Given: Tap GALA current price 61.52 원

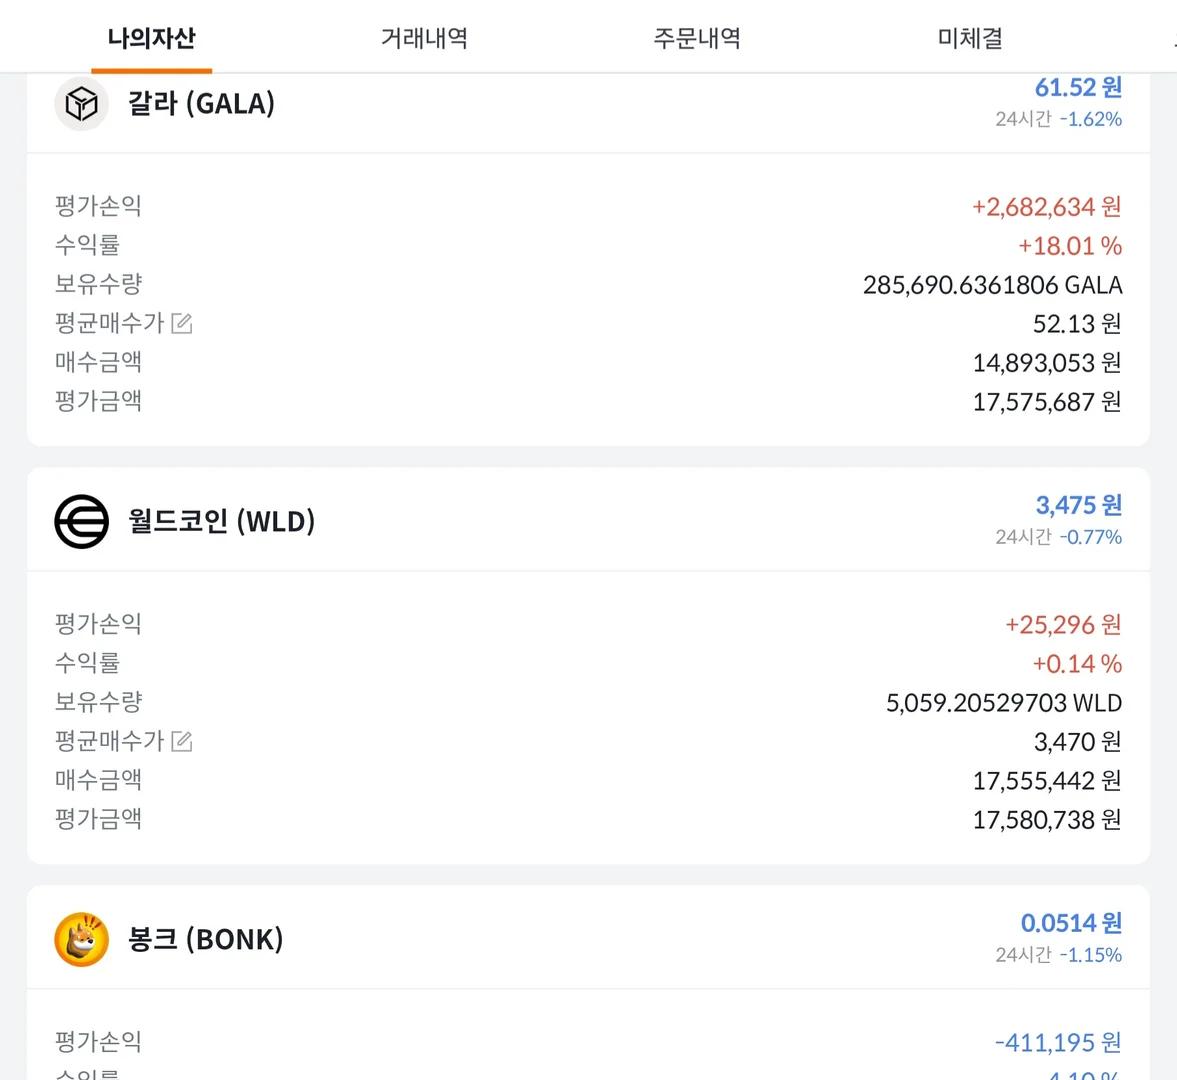Looking at the screenshot, I should (1077, 88).
